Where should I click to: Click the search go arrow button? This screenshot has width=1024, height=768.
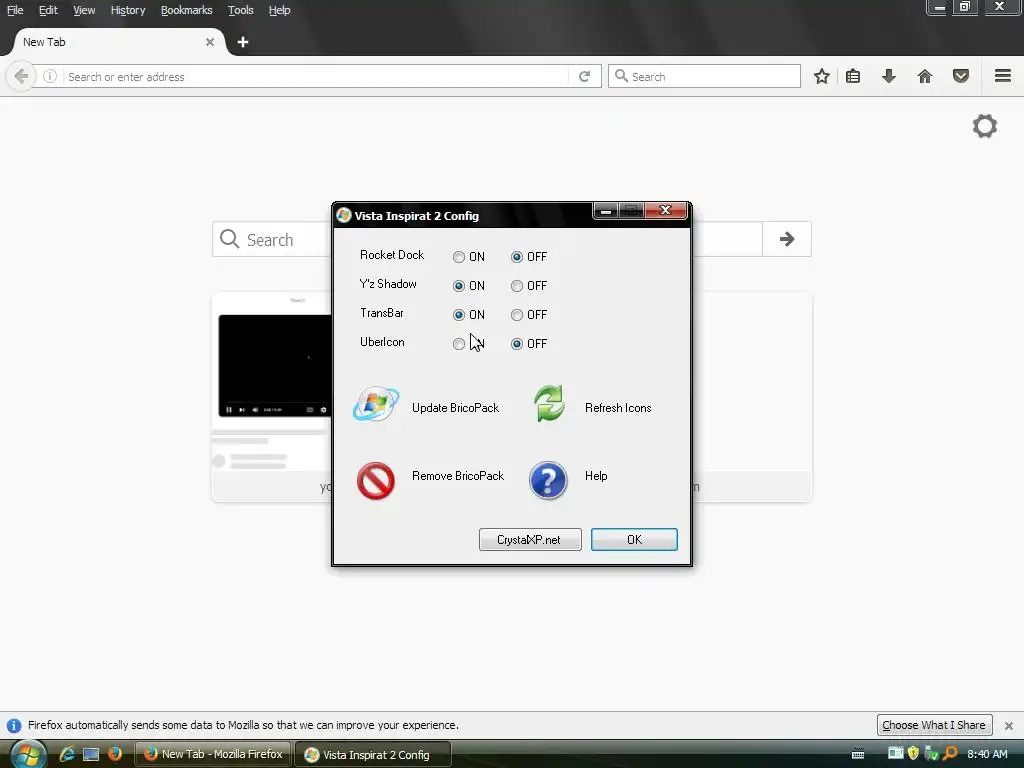tap(787, 239)
